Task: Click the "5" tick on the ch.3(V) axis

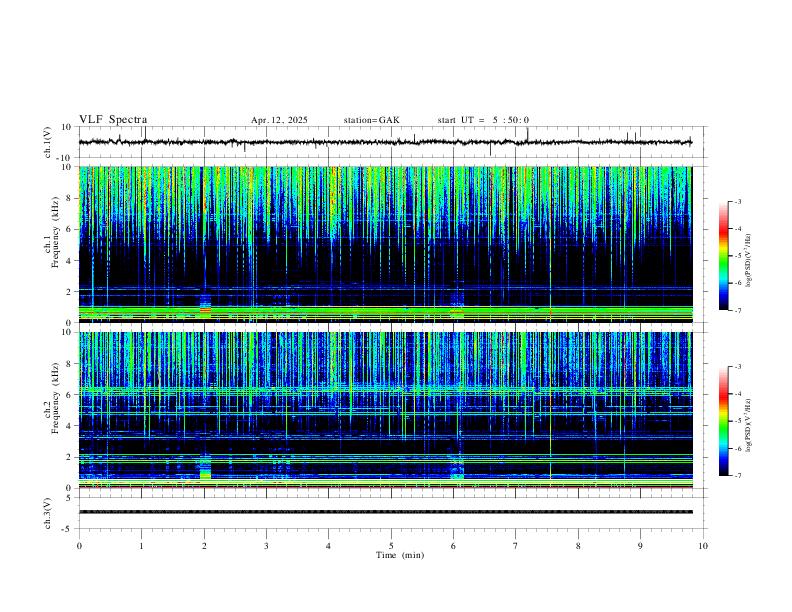Action: [x=70, y=498]
